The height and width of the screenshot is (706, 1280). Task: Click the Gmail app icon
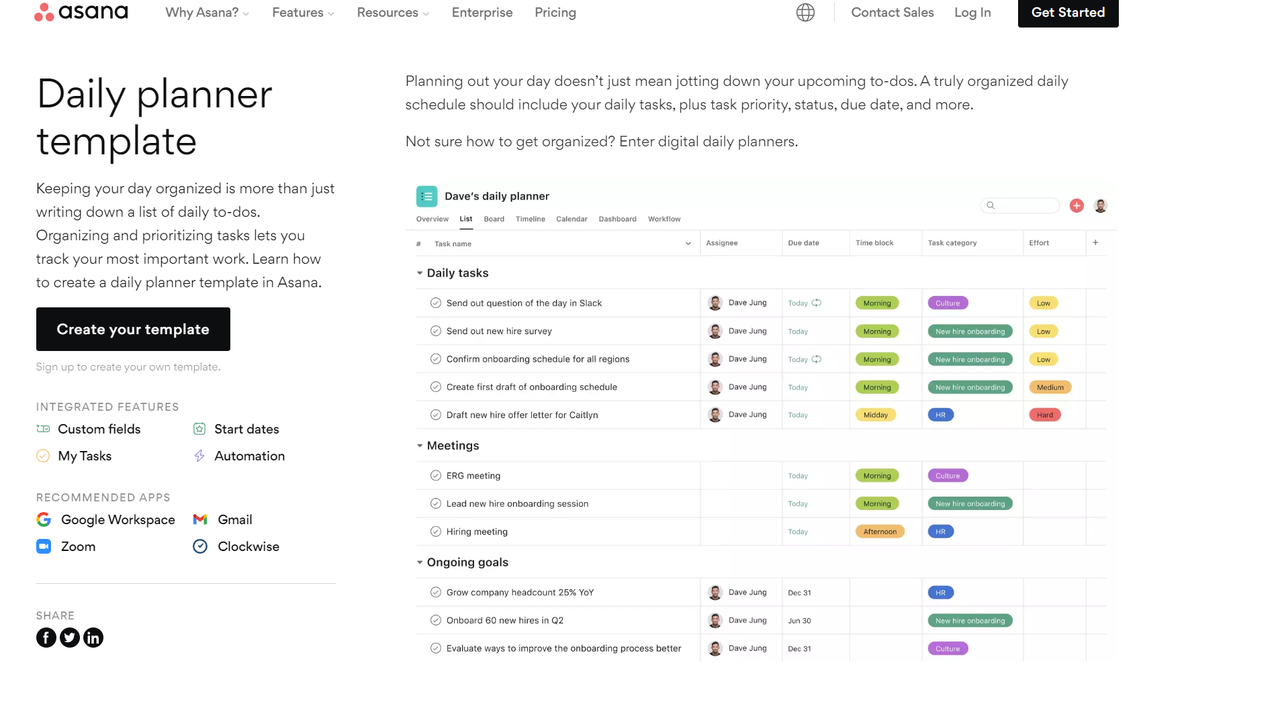[x=200, y=520]
